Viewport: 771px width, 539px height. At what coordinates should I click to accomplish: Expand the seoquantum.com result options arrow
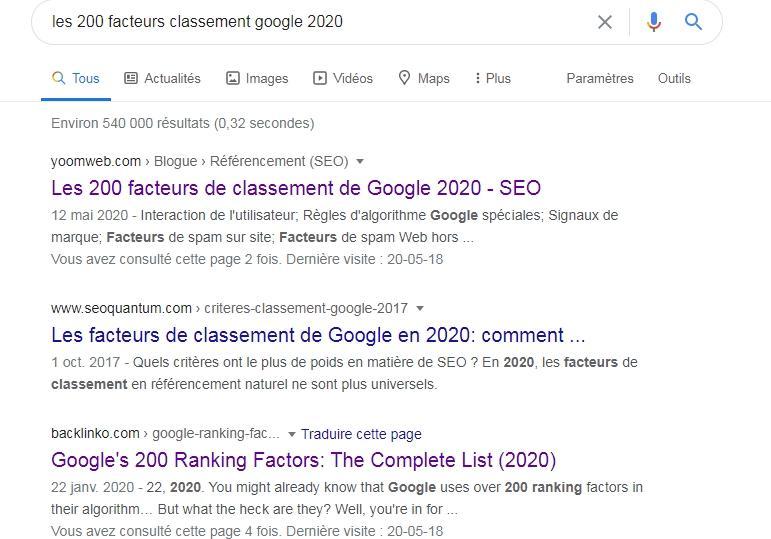(x=420, y=308)
